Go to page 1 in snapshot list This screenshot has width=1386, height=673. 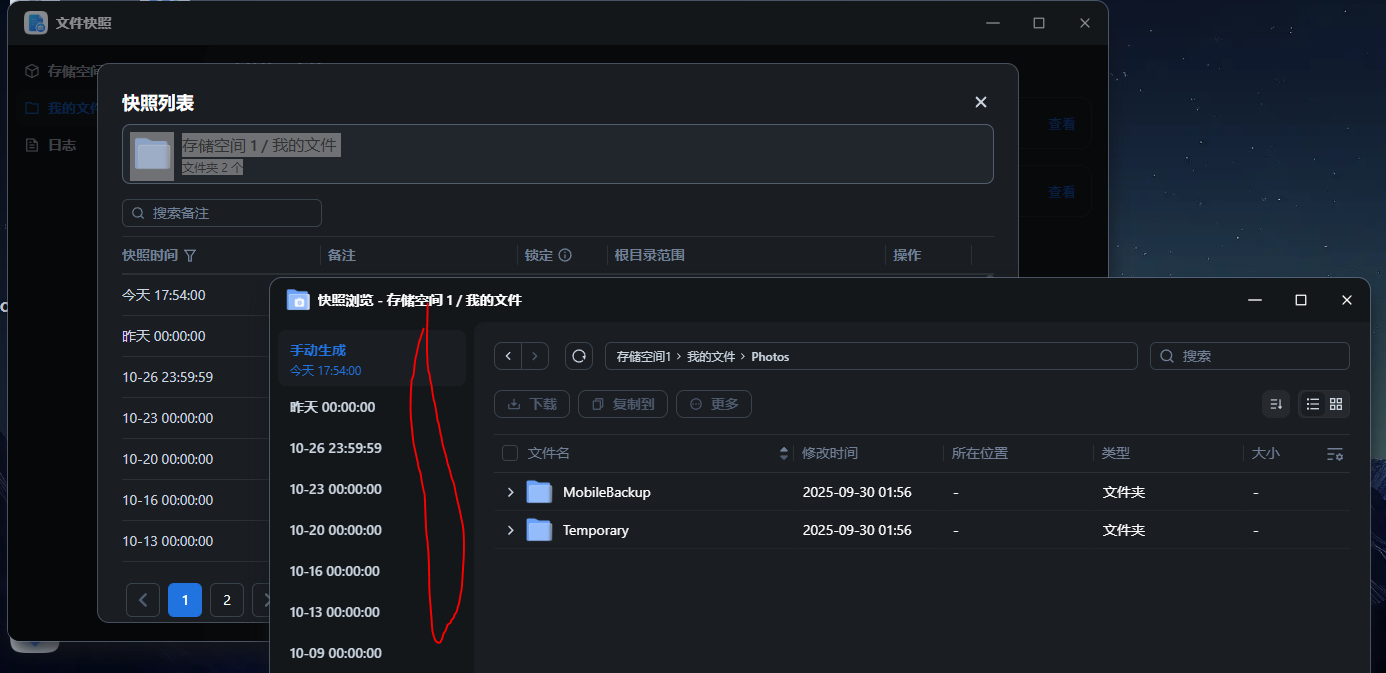point(185,600)
